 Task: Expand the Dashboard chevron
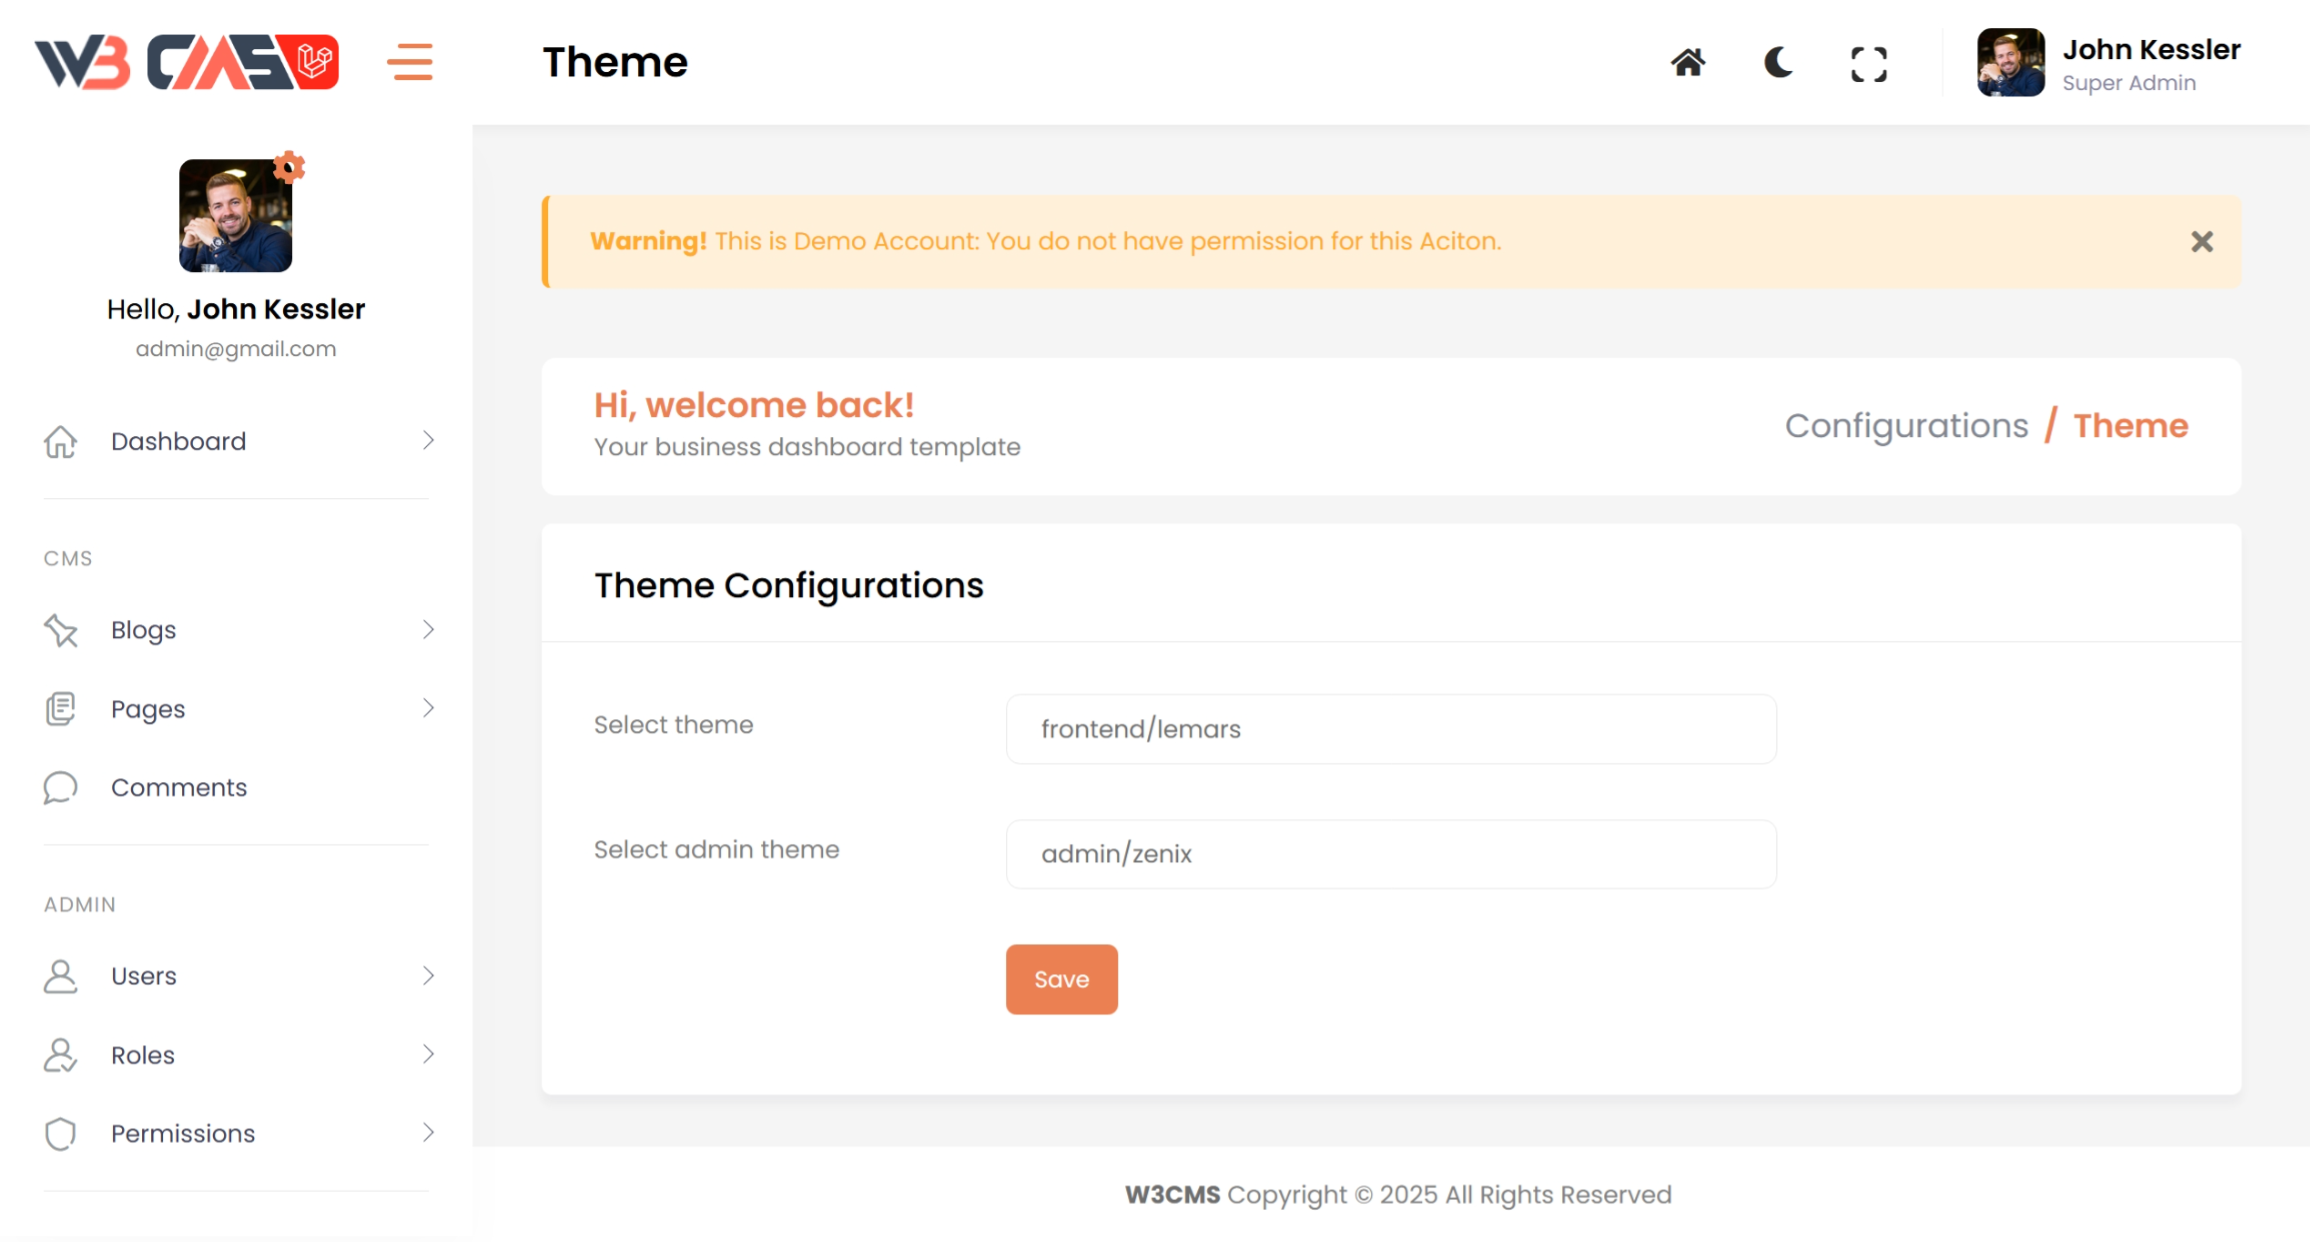click(428, 441)
